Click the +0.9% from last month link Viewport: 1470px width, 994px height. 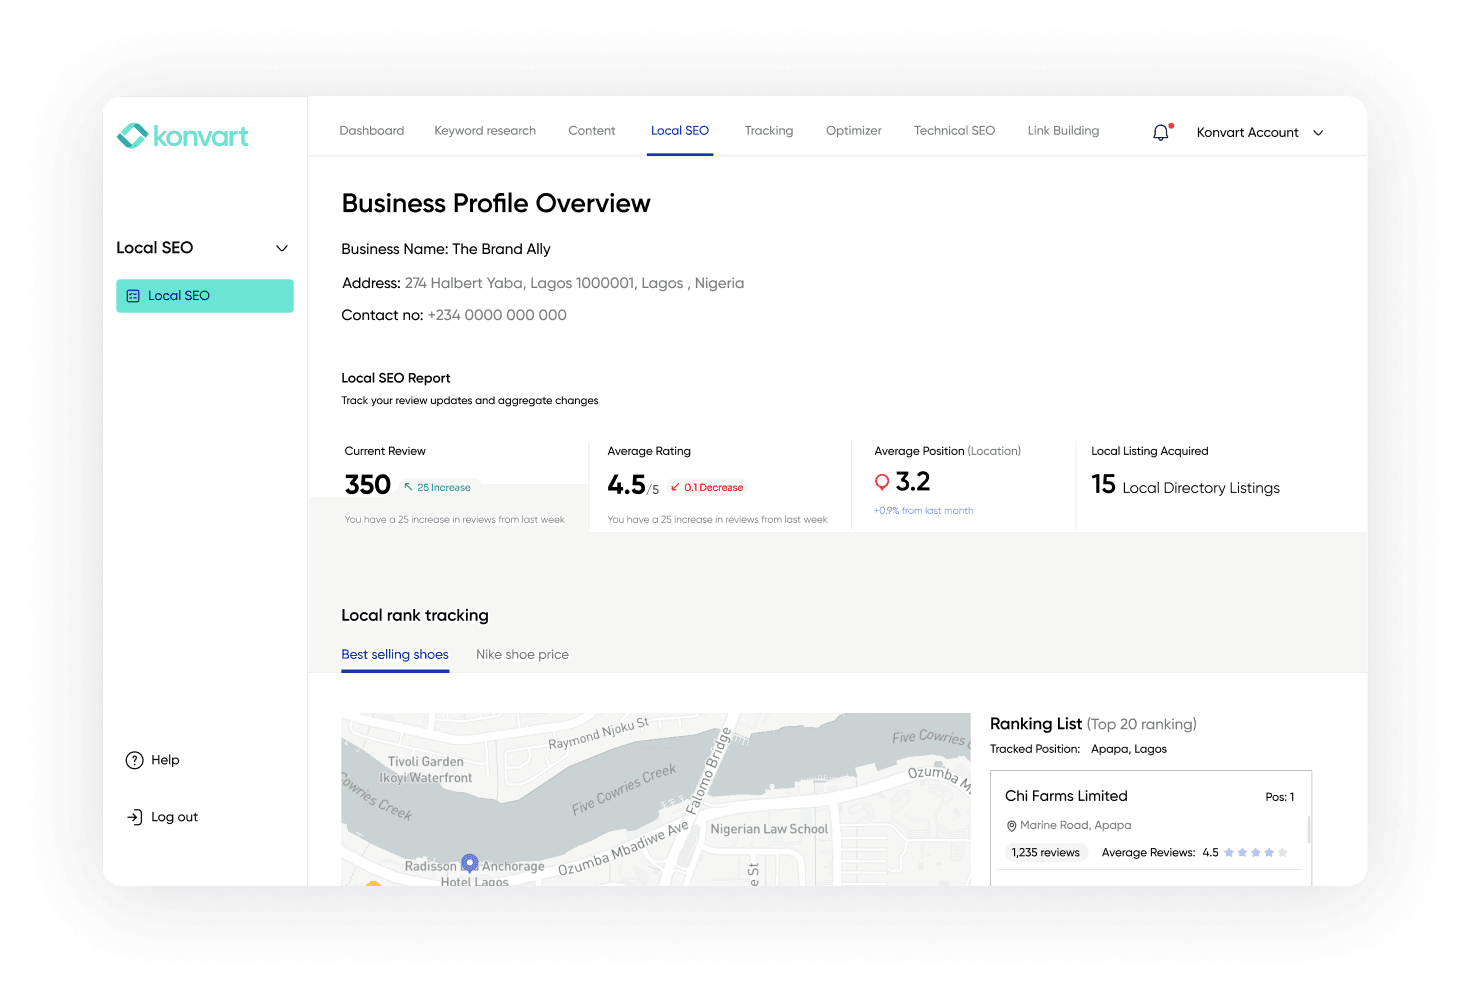coord(923,510)
